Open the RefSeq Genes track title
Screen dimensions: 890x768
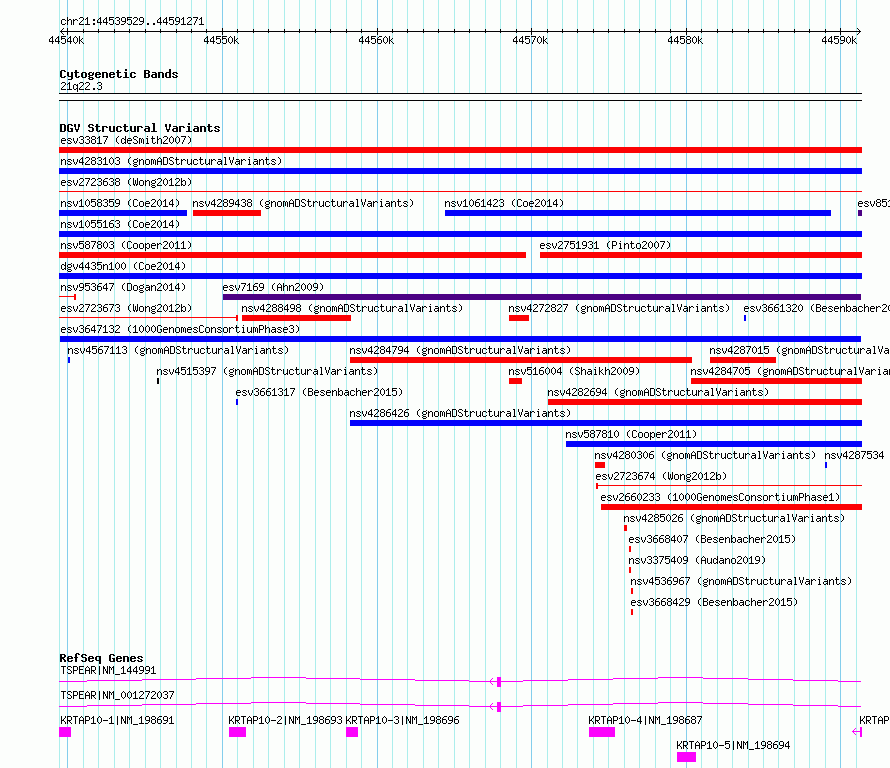coord(101,658)
